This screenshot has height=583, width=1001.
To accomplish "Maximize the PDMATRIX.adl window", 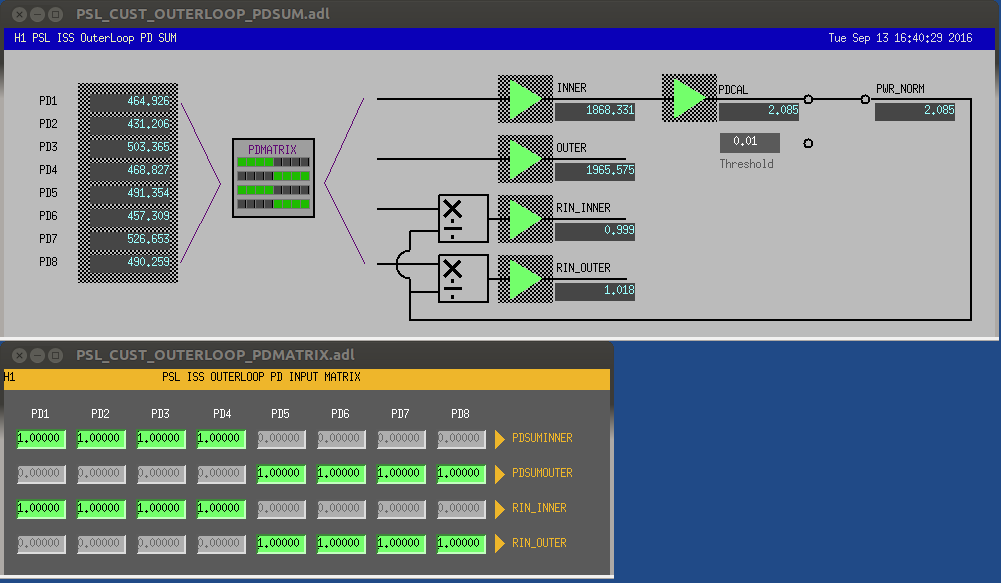I will coord(56,355).
